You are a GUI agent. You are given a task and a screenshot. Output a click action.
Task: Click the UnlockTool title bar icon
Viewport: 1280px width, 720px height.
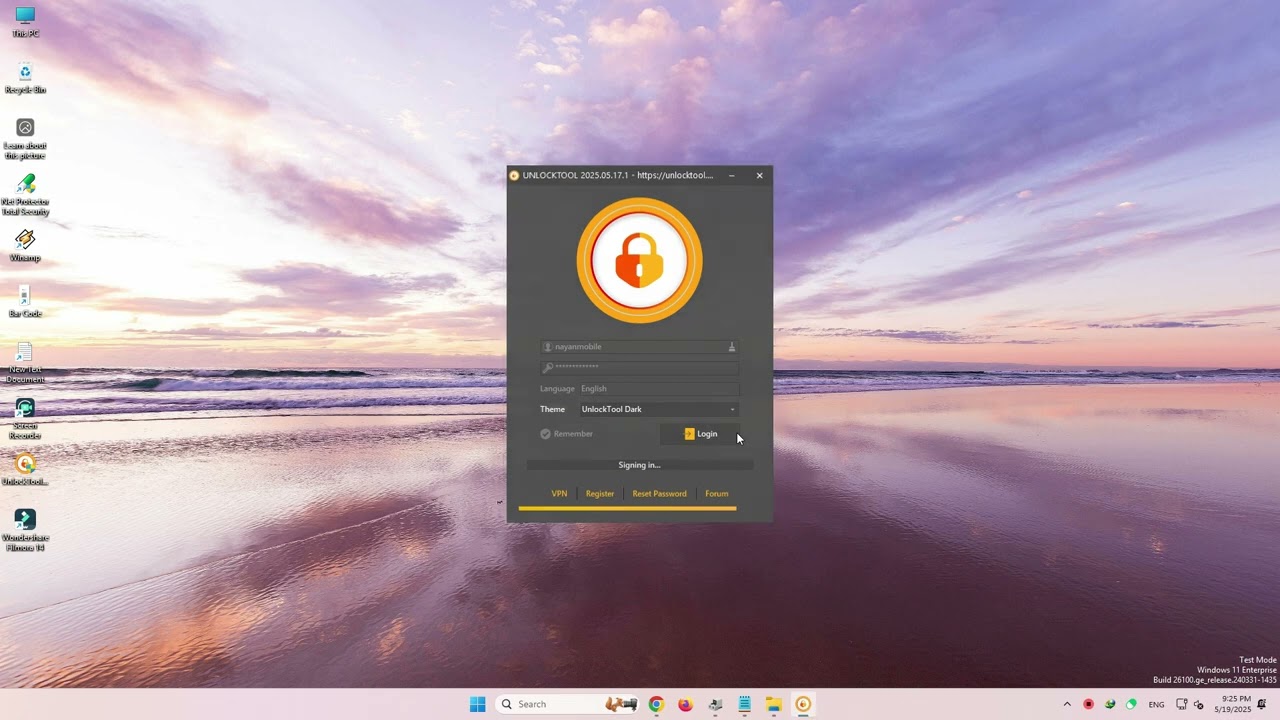point(514,175)
